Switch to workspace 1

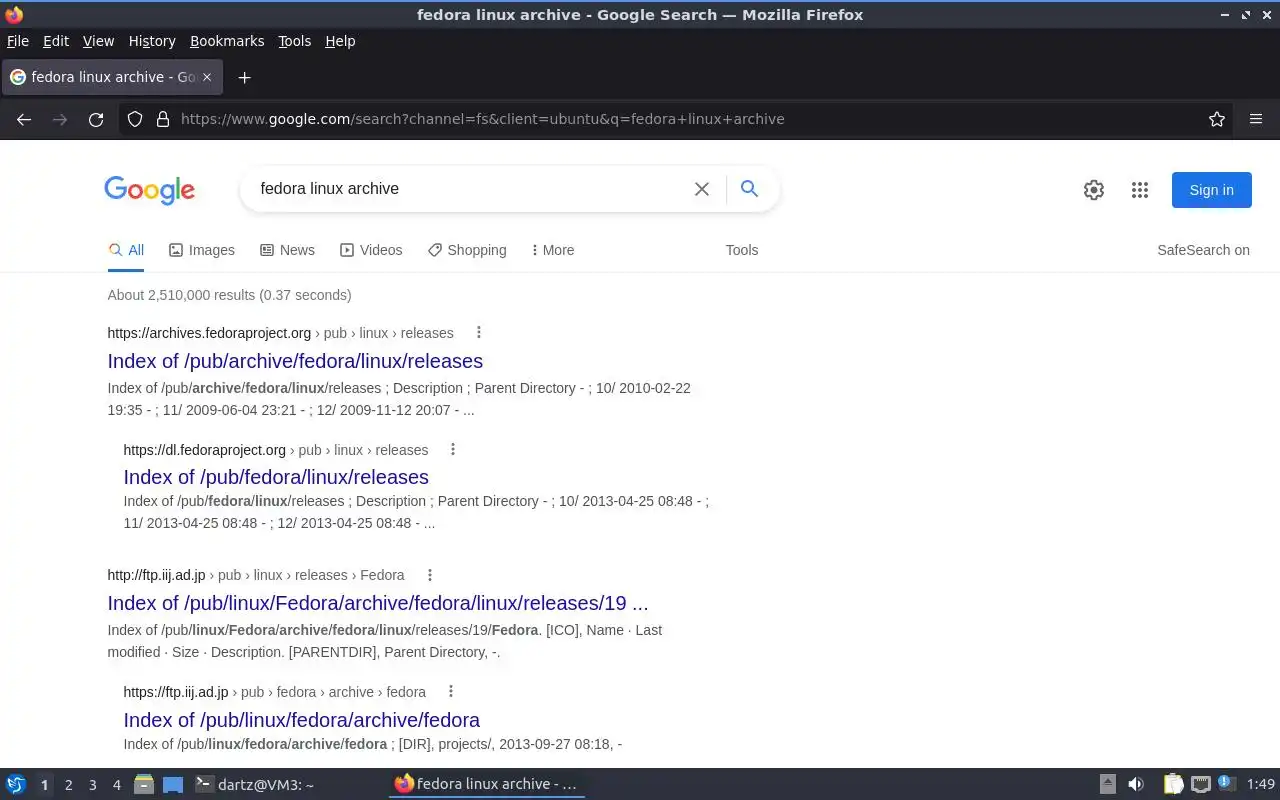pyautogui.click(x=44, y=786)
